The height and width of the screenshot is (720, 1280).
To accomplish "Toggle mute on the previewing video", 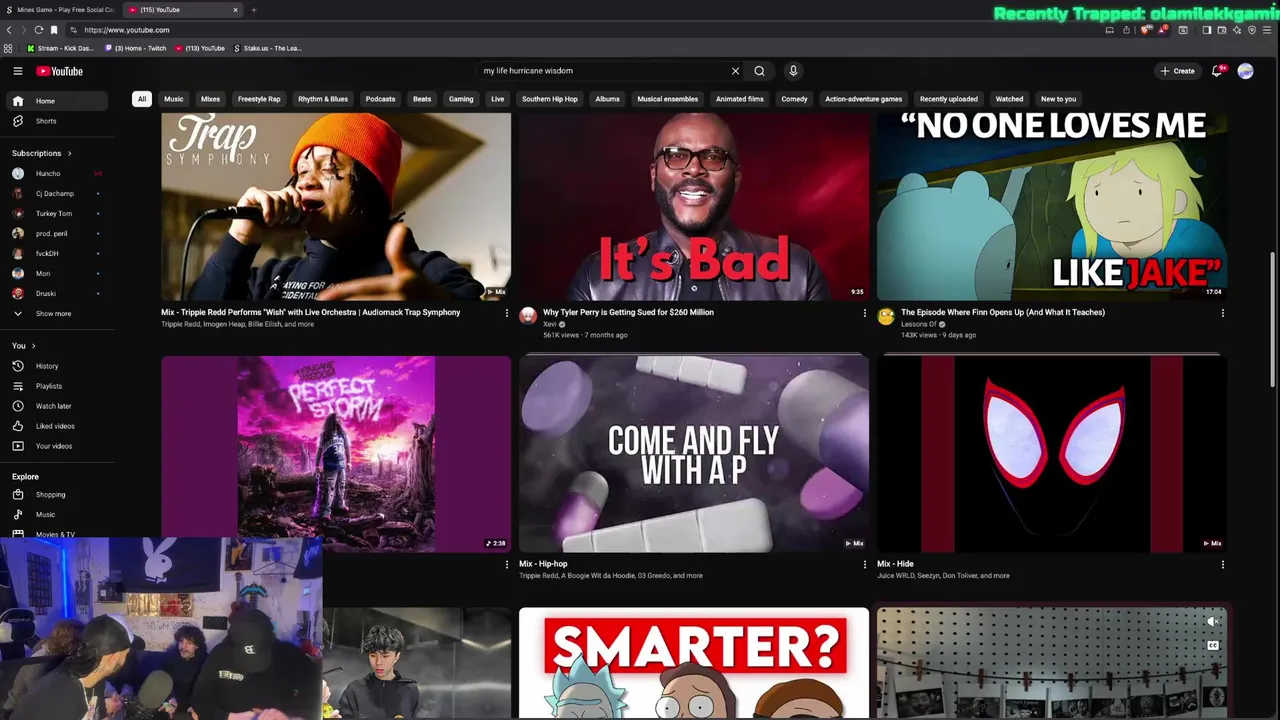I will [1213, 622].
